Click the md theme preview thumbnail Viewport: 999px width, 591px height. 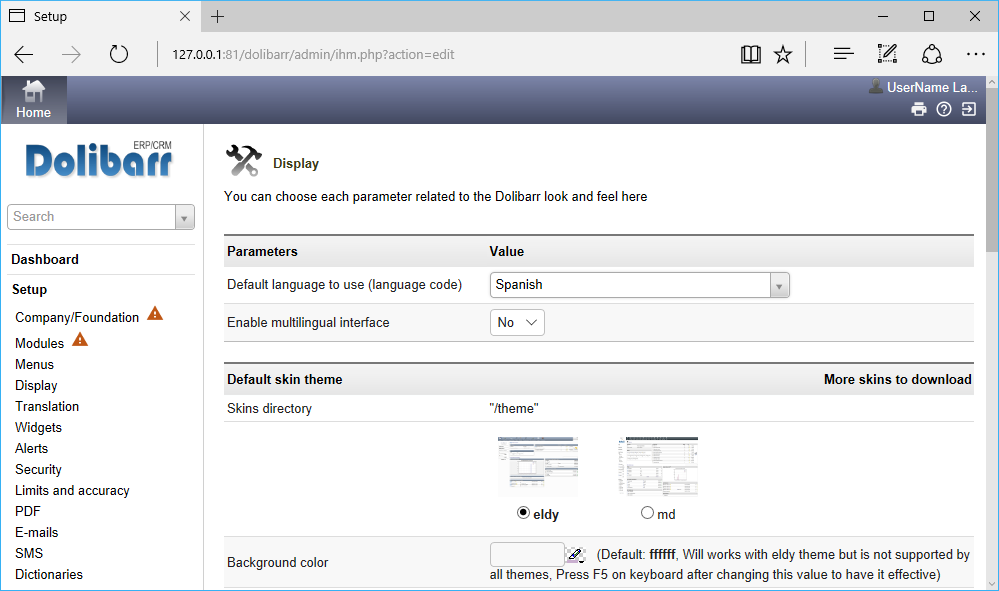click(658, 466)
